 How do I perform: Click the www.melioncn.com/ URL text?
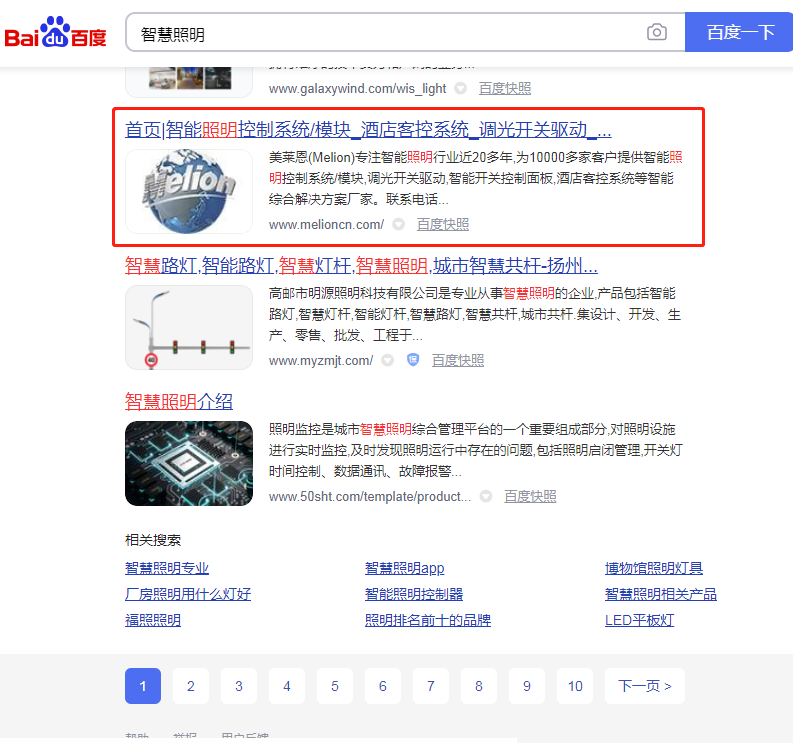pyautogui.click(x=326, y=225)
